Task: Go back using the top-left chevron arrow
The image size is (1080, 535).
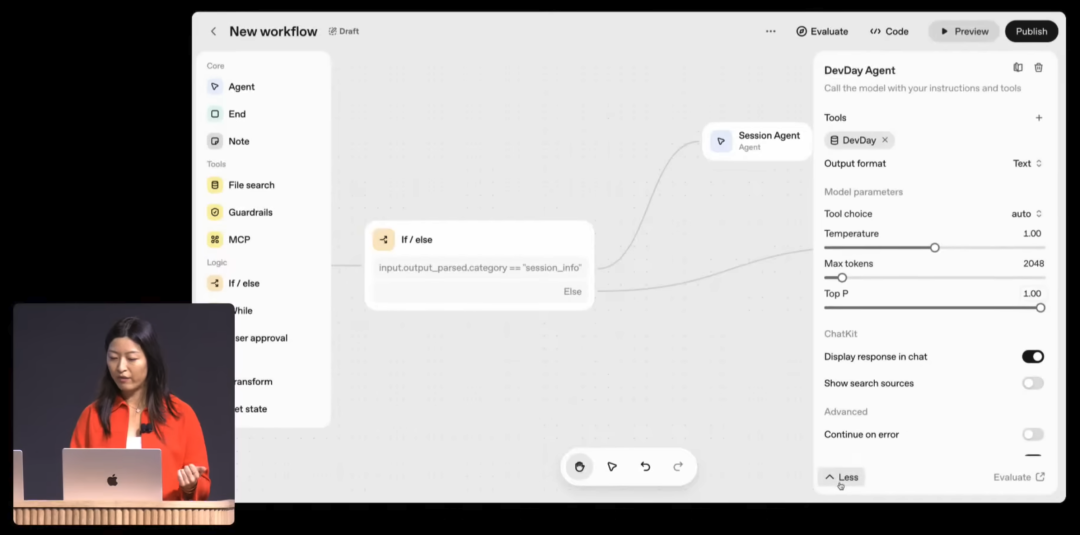Action: (213, 32)
